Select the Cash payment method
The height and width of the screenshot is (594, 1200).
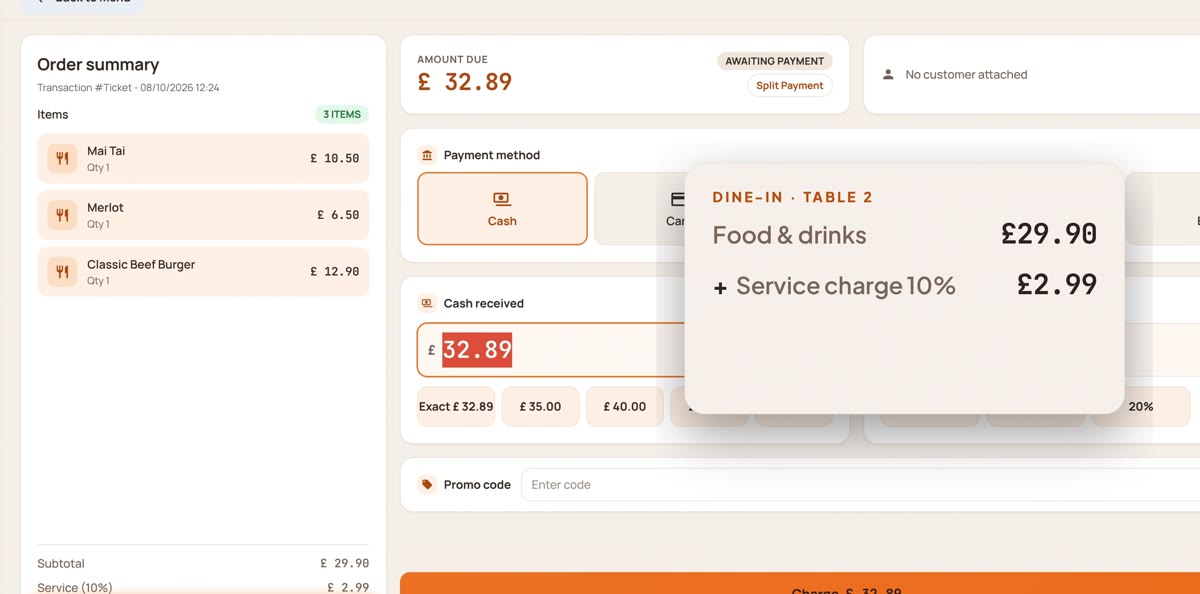click(x=502, y=209)
